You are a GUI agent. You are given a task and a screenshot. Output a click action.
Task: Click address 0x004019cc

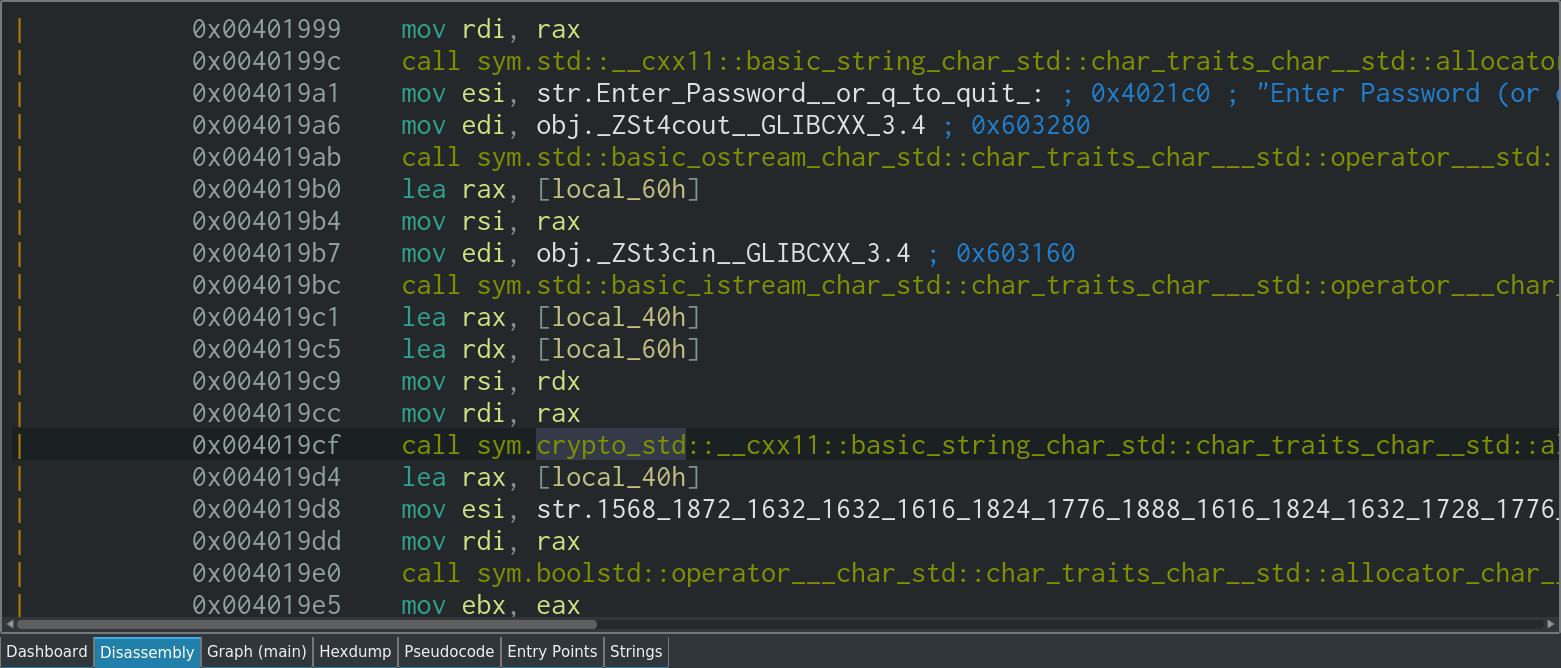coord(266,414)
